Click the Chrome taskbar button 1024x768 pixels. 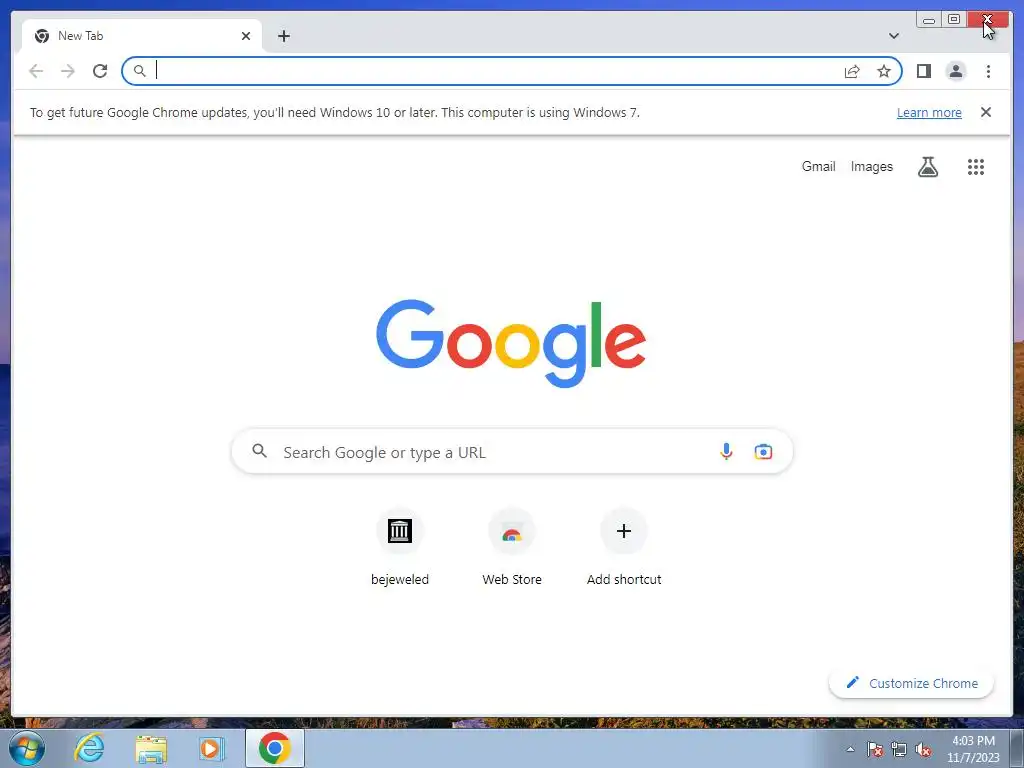[x=275, y=748]
